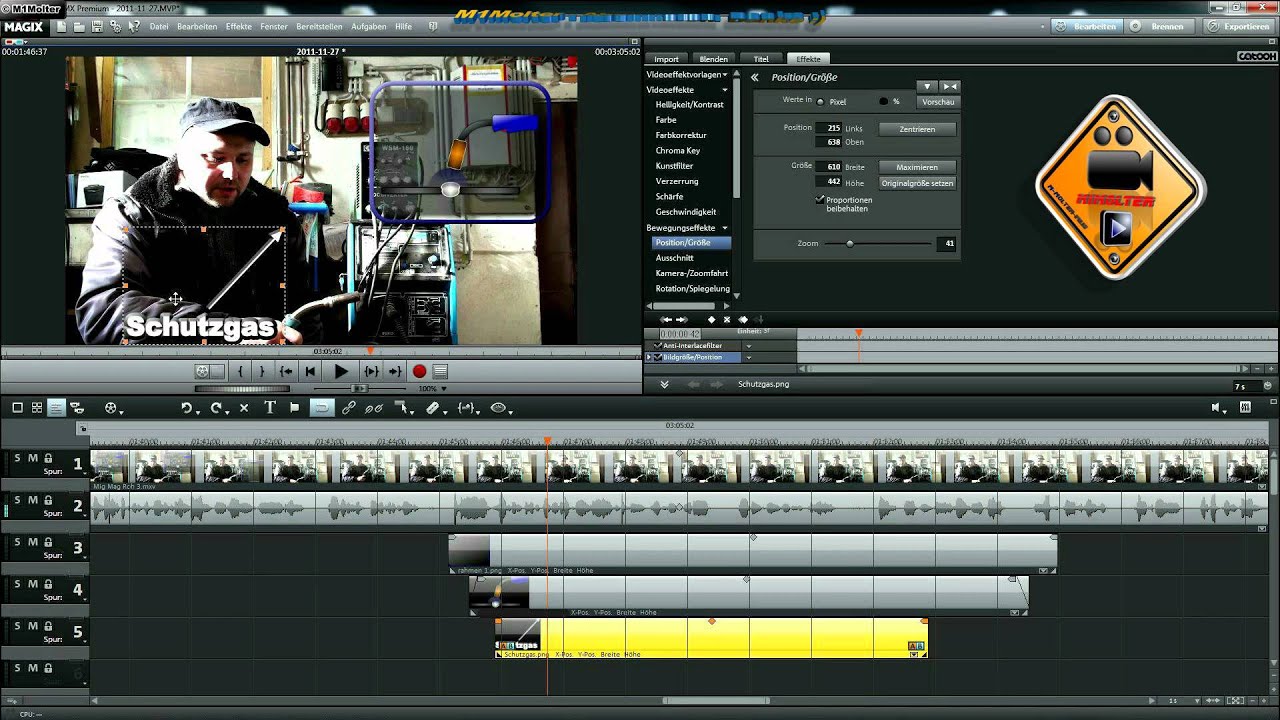
Task: Switch to storyboard view mode
Action: (x=17, y=408)
